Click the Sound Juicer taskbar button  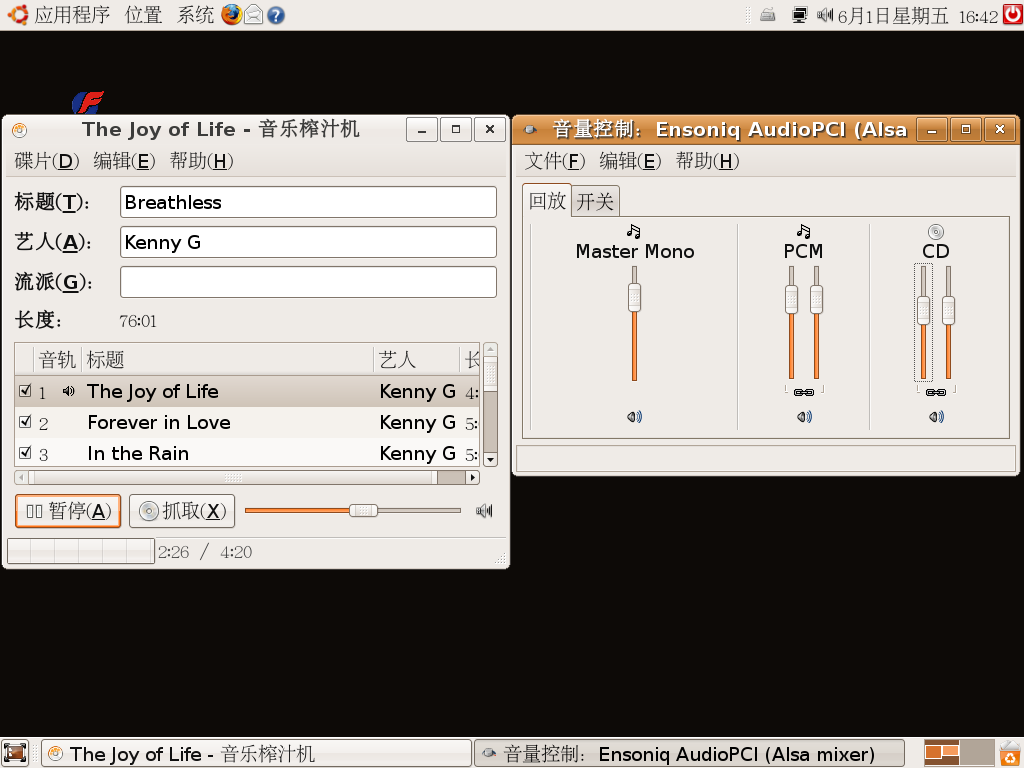pos(256,754)
